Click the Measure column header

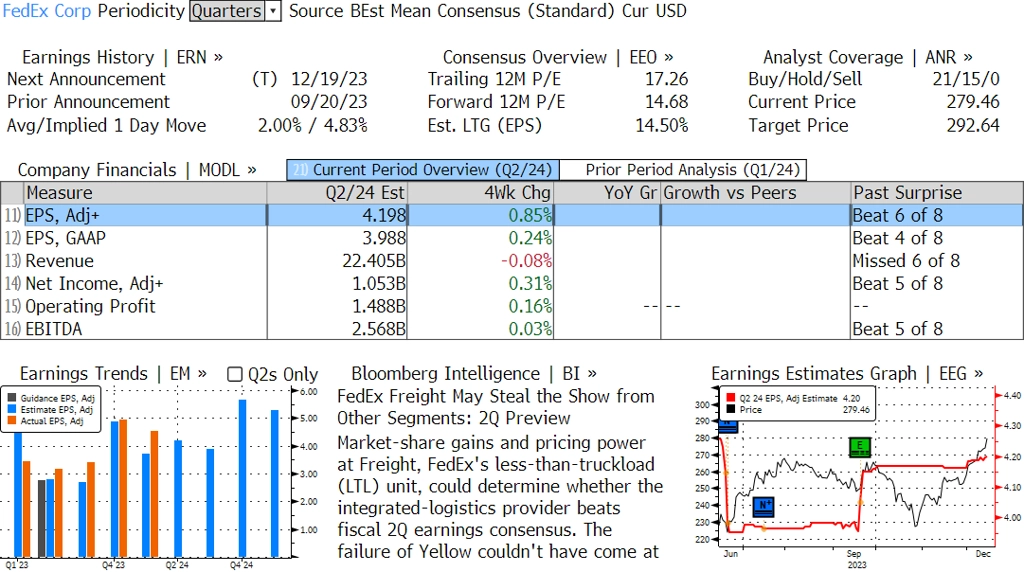(x=145, y=193)
